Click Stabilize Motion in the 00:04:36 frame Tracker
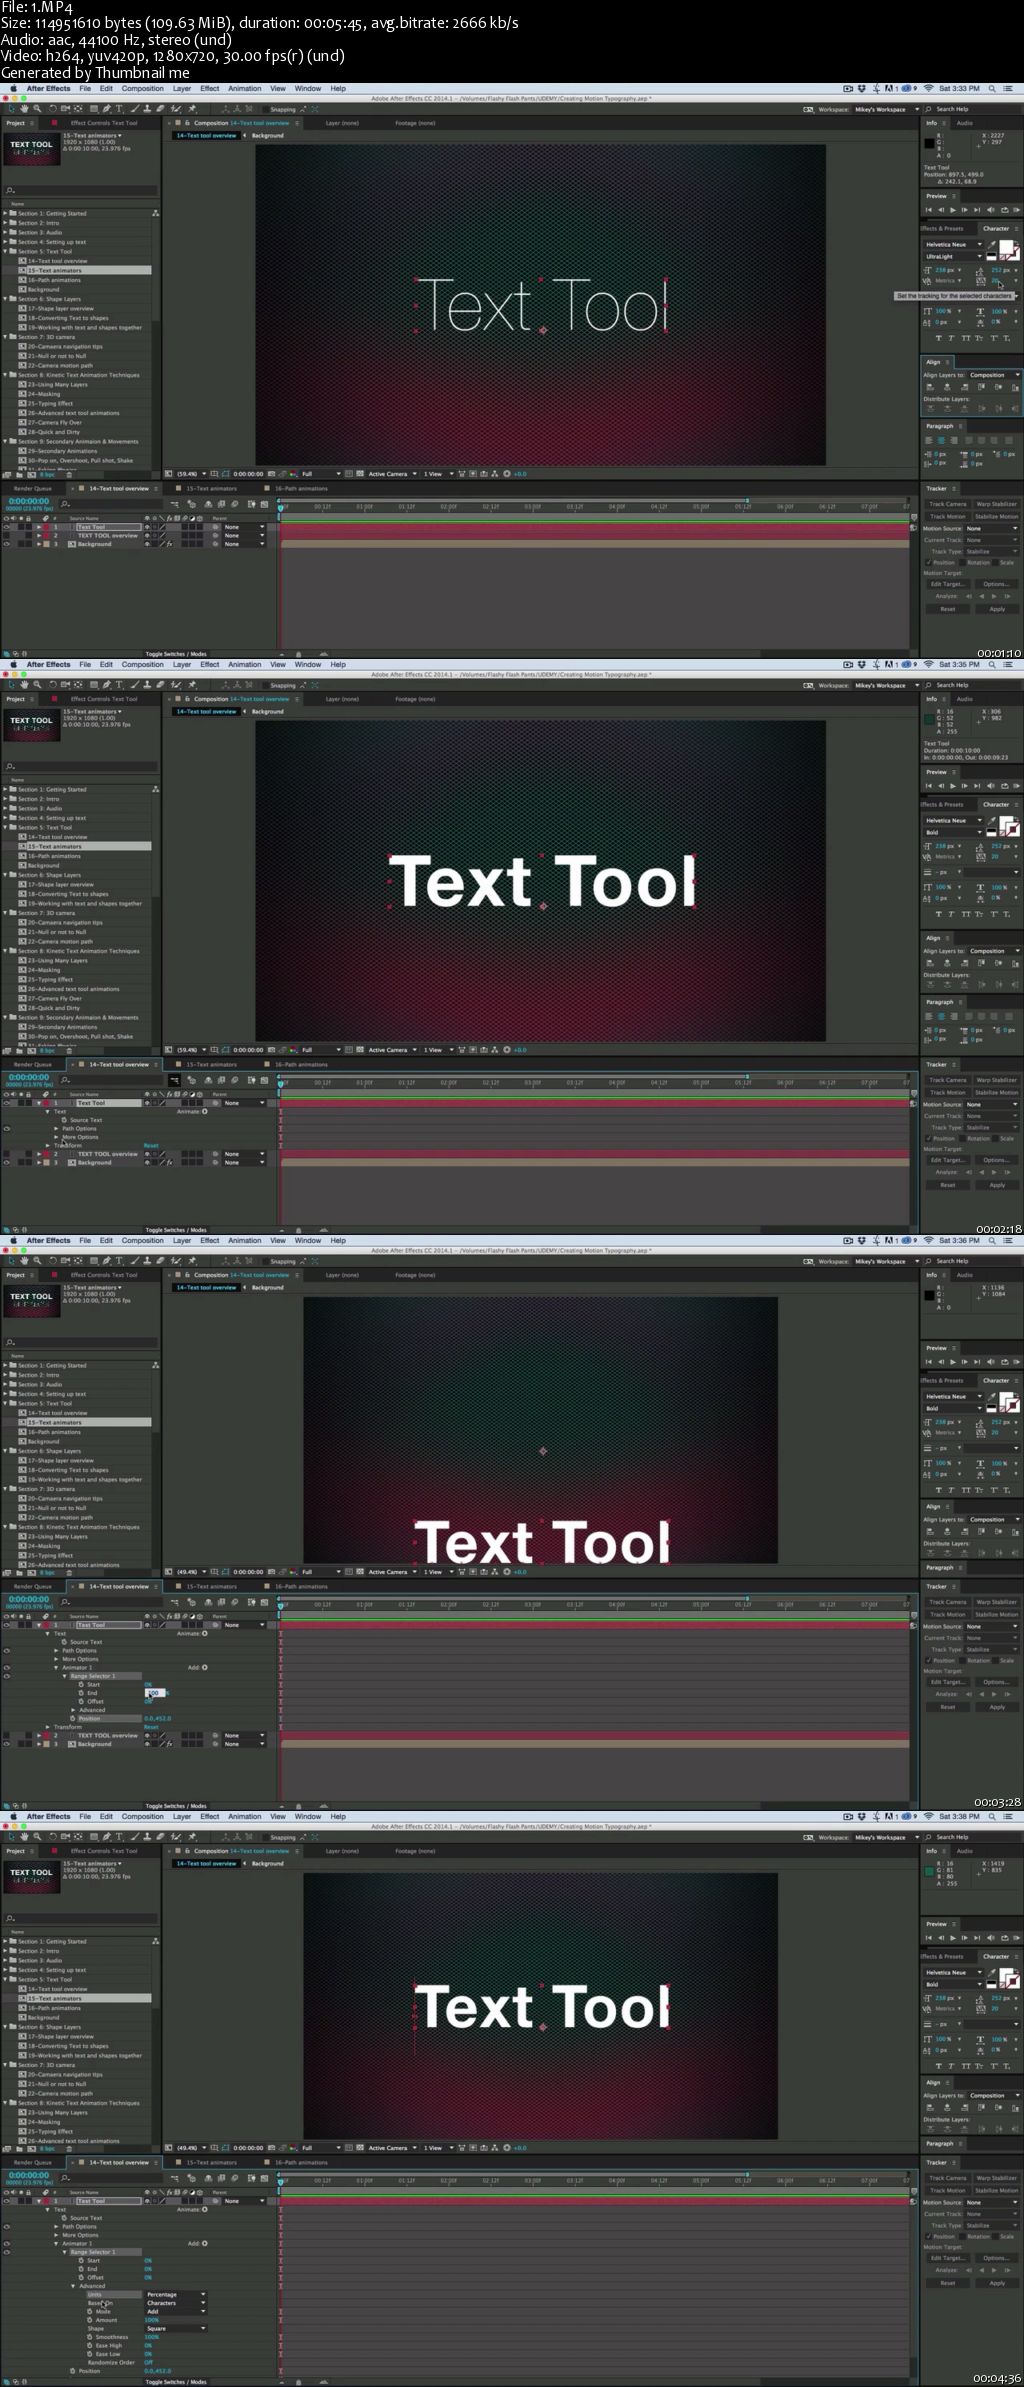 [x=996, y=2190]
